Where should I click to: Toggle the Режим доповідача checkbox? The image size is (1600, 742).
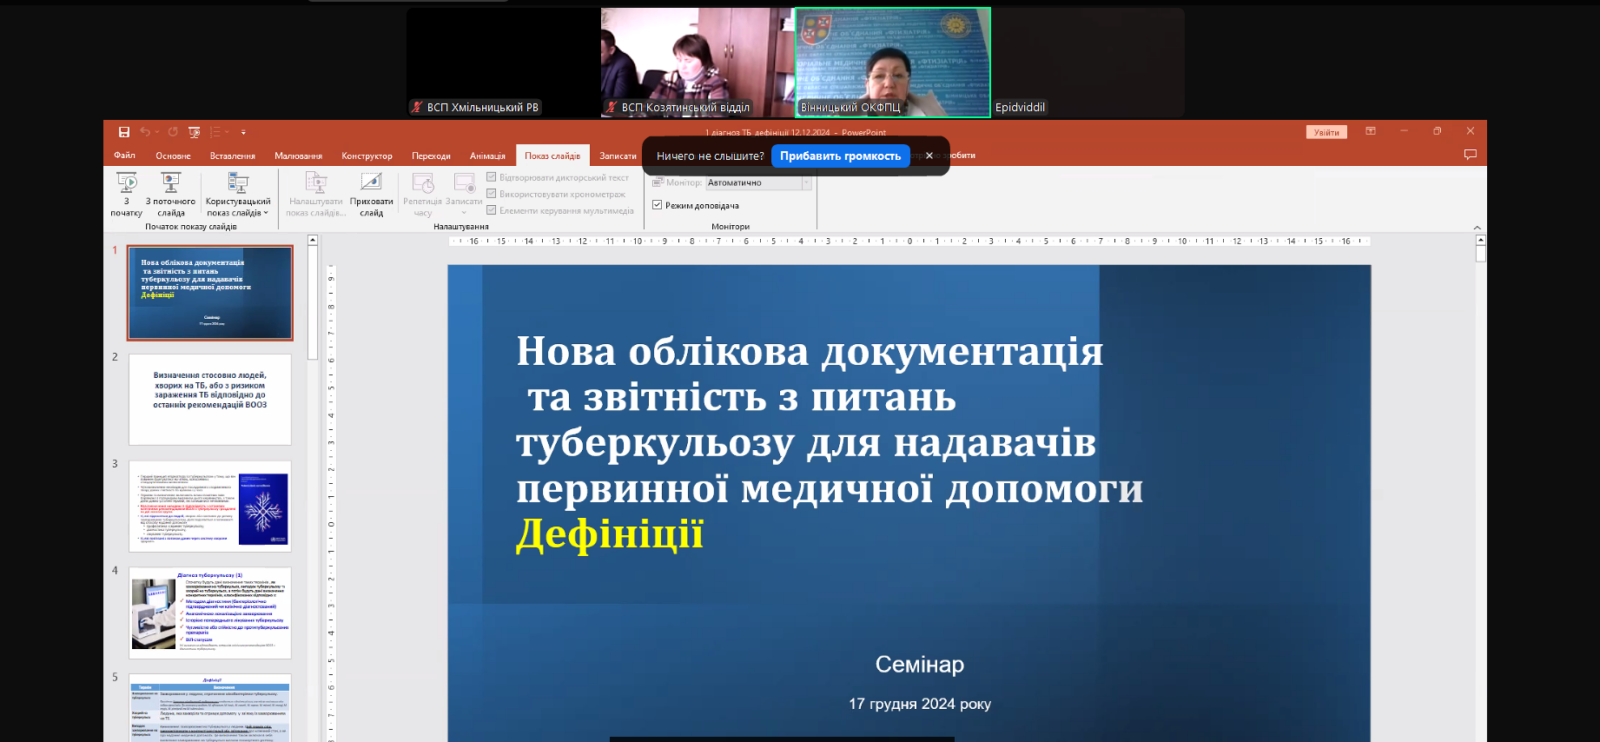tap(657, 205)
